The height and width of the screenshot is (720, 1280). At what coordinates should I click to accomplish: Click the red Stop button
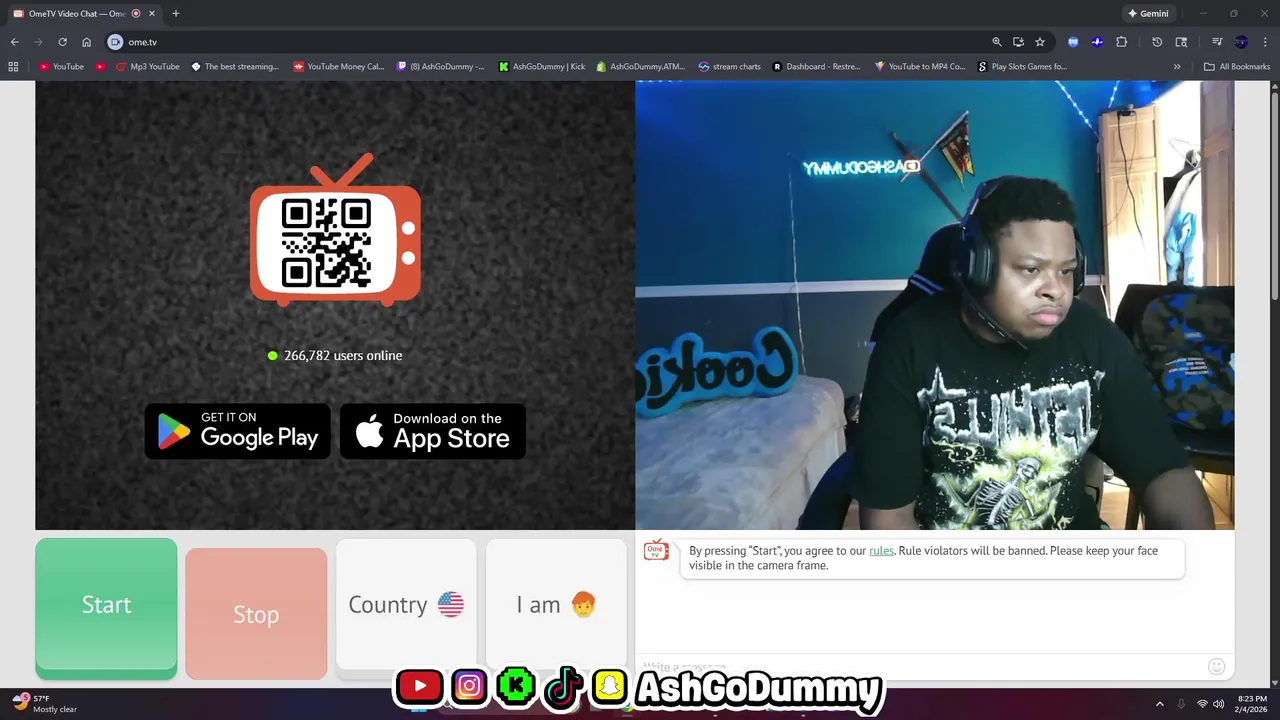[256, 614]
